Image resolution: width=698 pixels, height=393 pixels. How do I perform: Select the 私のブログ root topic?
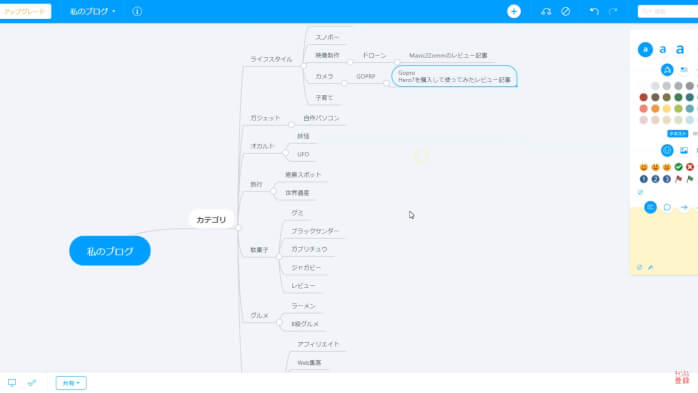(110, 251)
